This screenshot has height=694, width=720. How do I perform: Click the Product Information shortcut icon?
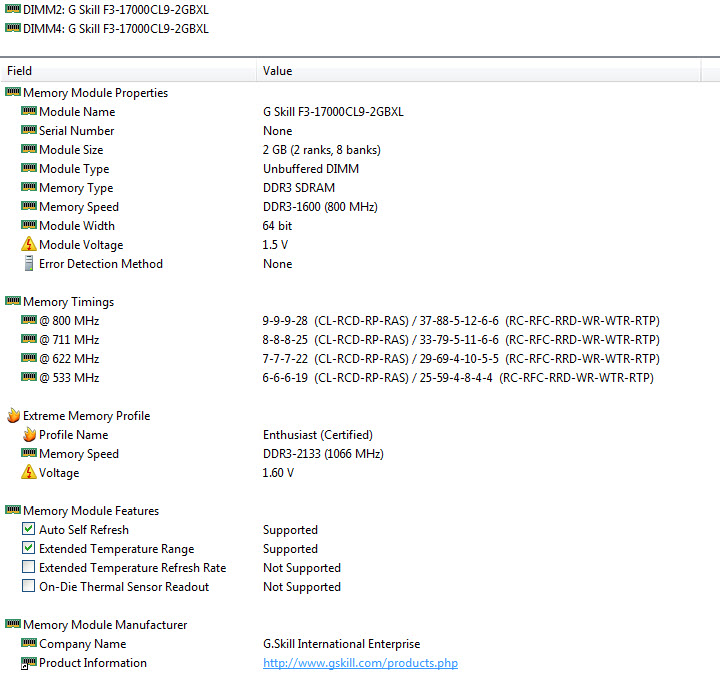coord(29,663)
